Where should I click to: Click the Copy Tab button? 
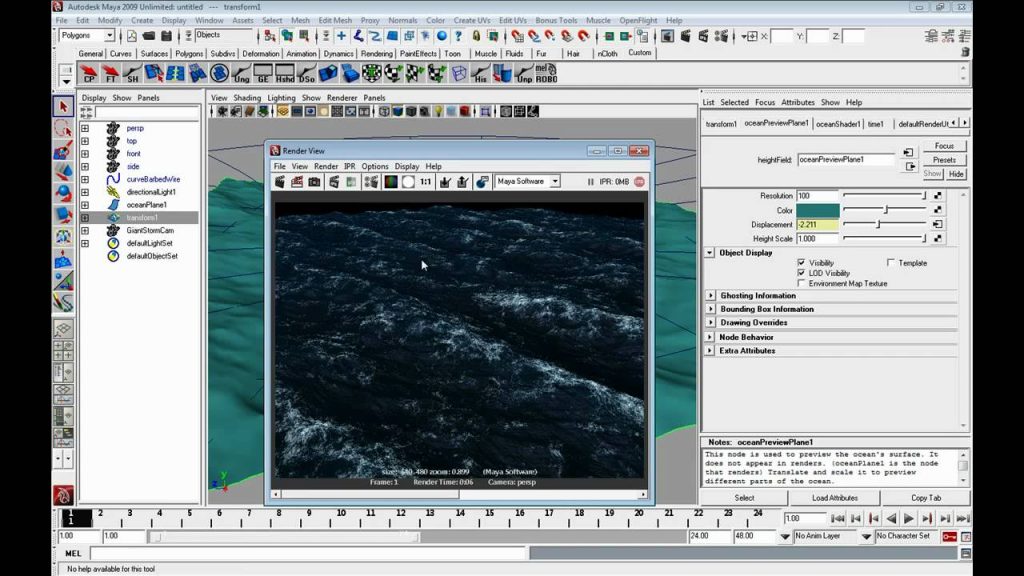[926, 498]
